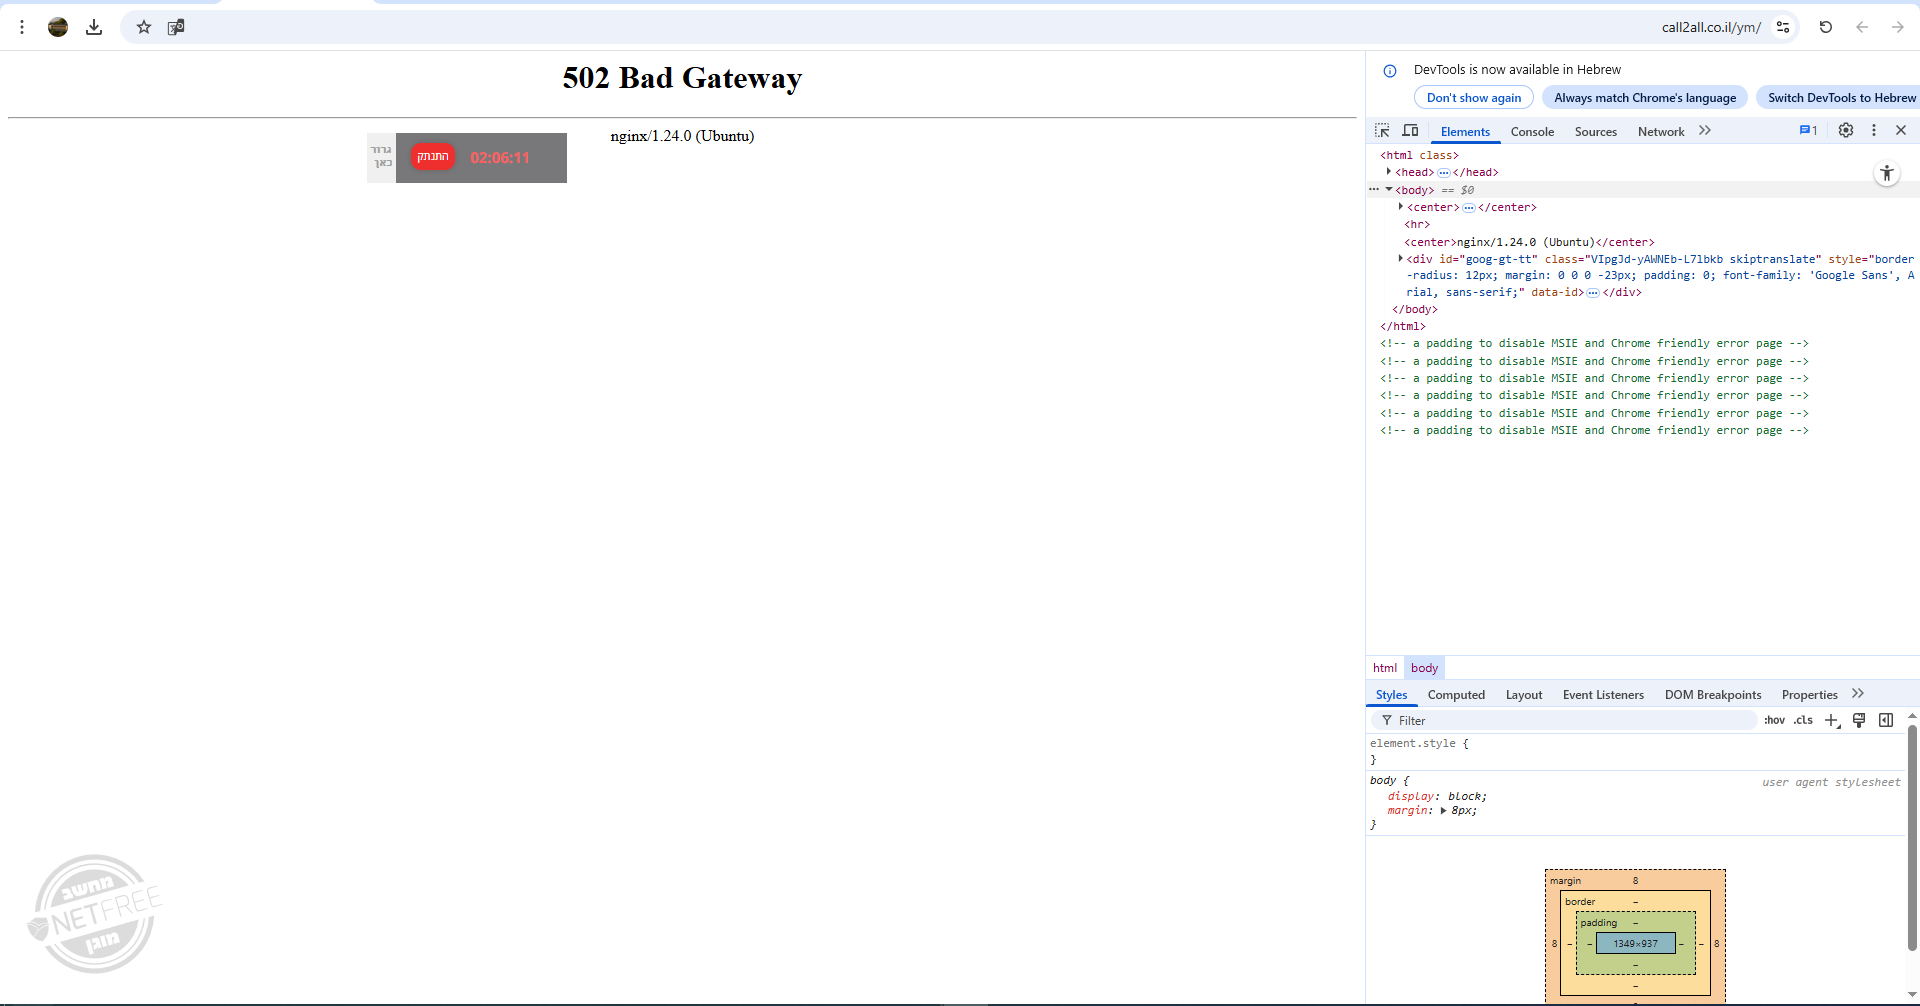Screen dimensions: 1920x1006
Task: Select the hr element row
Action: pos(1417,224)
